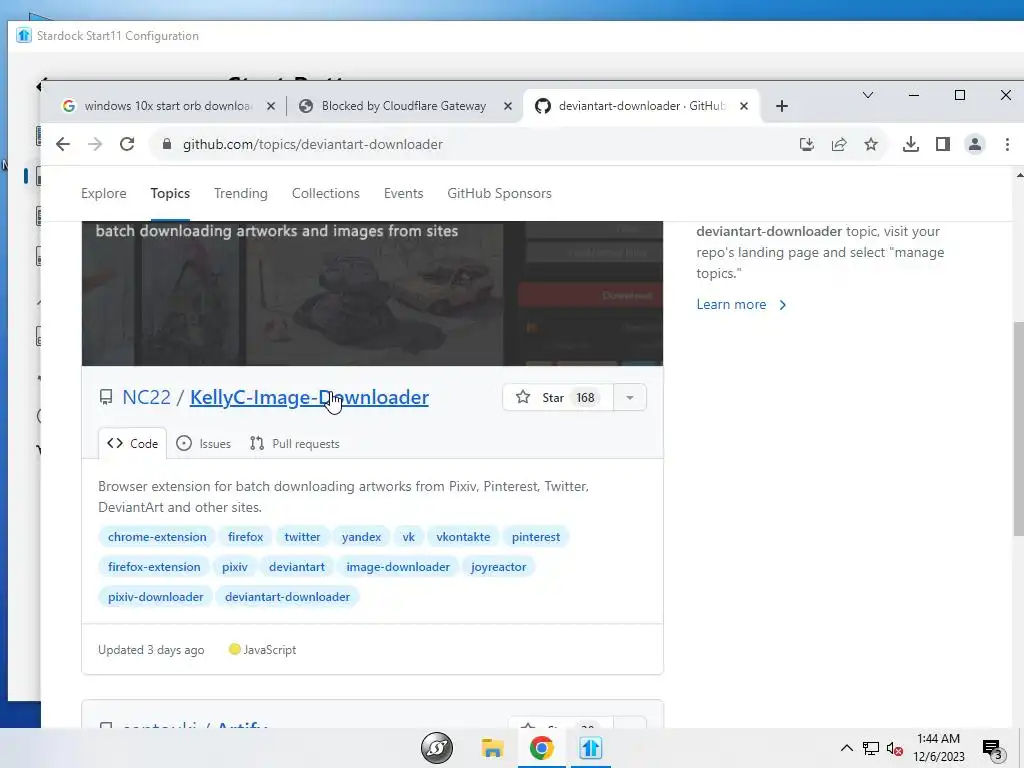Open a new browser tab
1024x768 pixels.
[782, 106]
